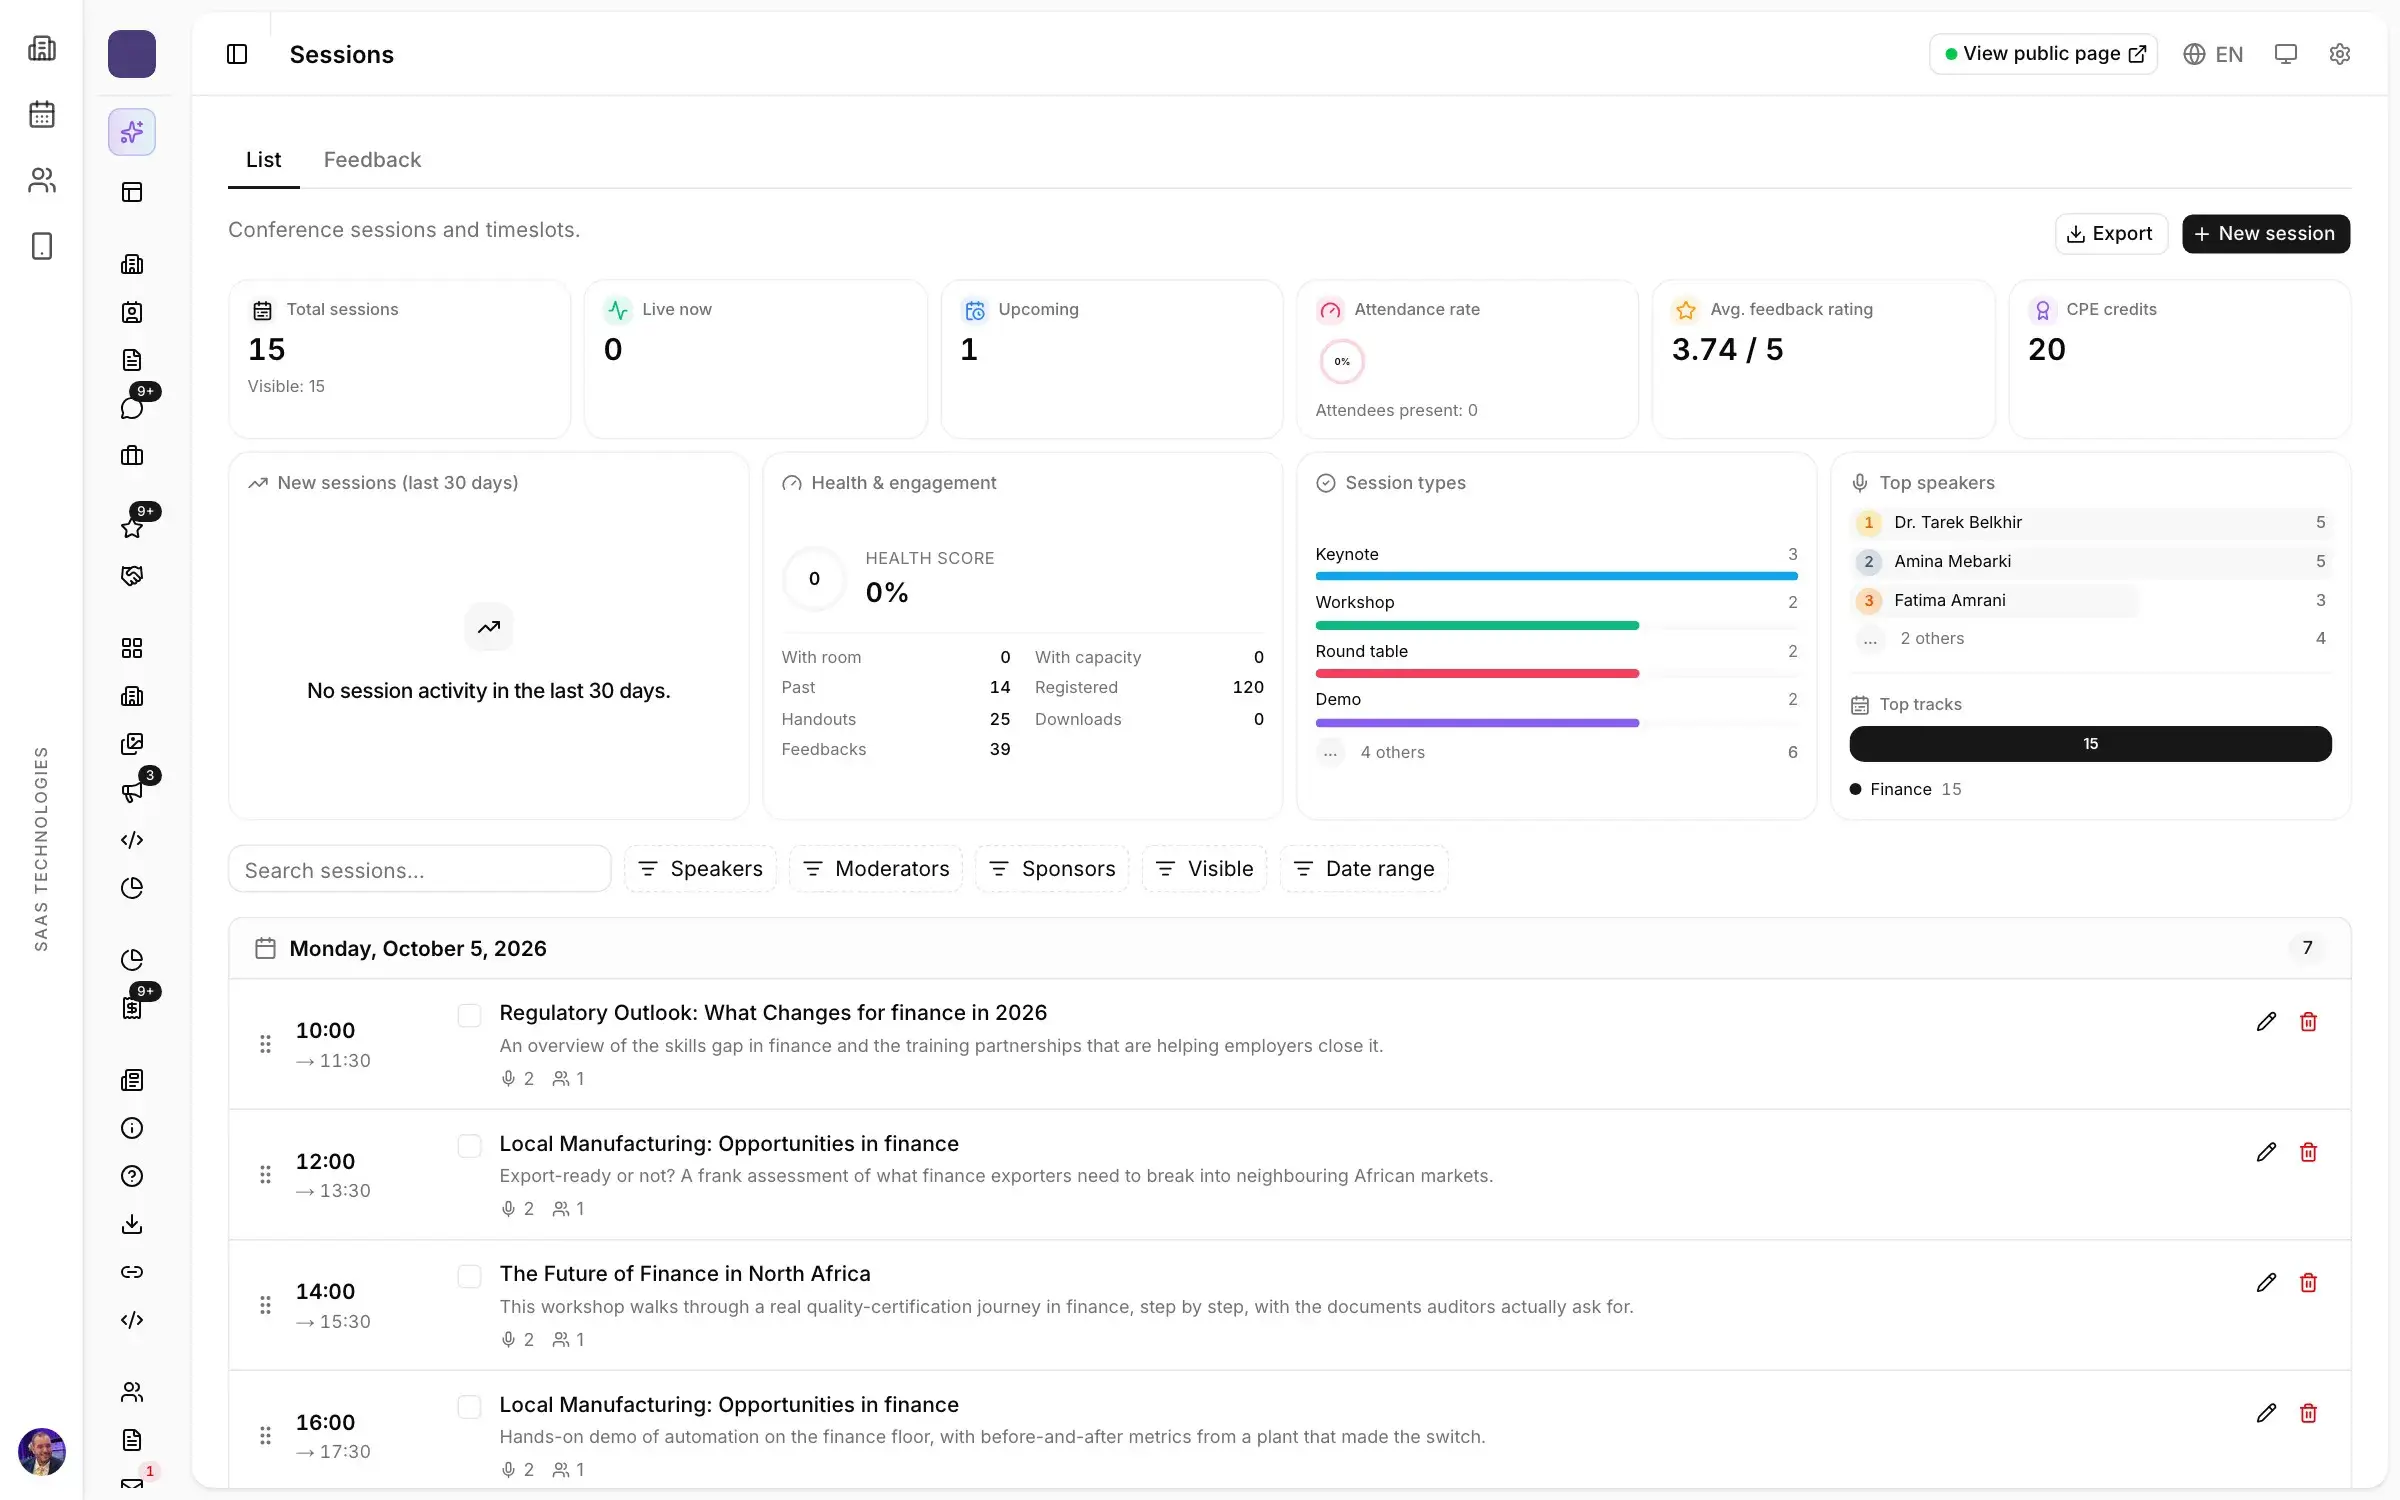This screenshot has height=1500, width=2400.
Task: Toggle the sidebar panel icon beside Sessions
Action: point(237,54)
